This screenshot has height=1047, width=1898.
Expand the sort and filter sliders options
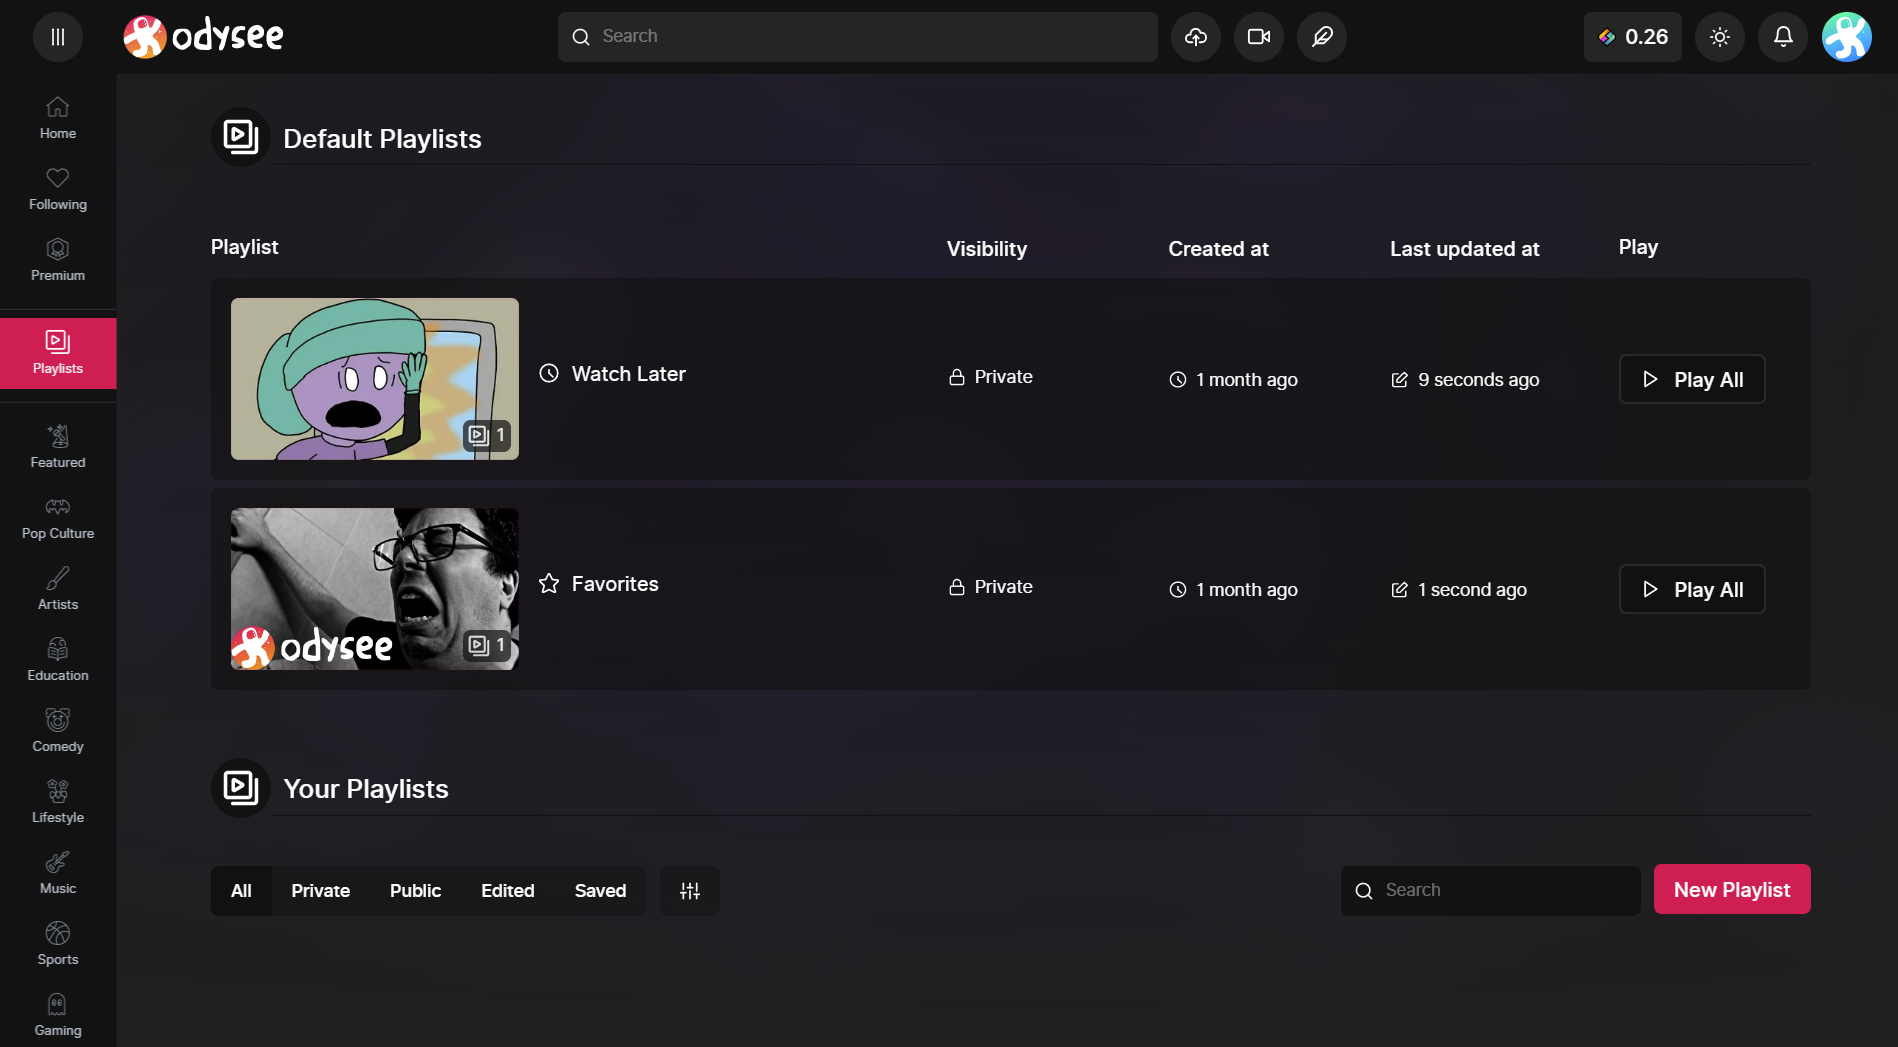690,891
